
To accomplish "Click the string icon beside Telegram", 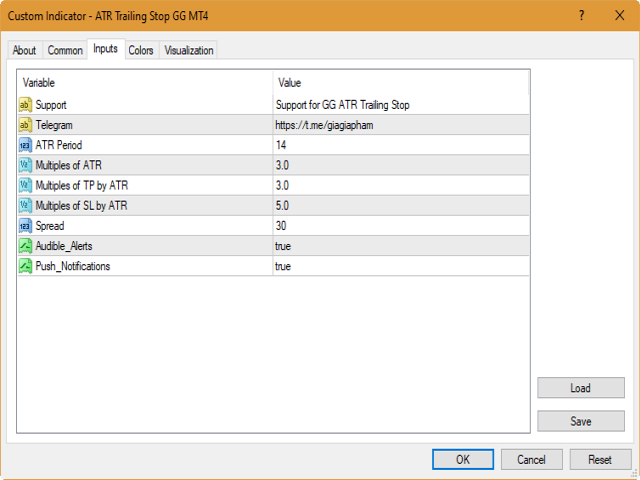I will [25, 125].
